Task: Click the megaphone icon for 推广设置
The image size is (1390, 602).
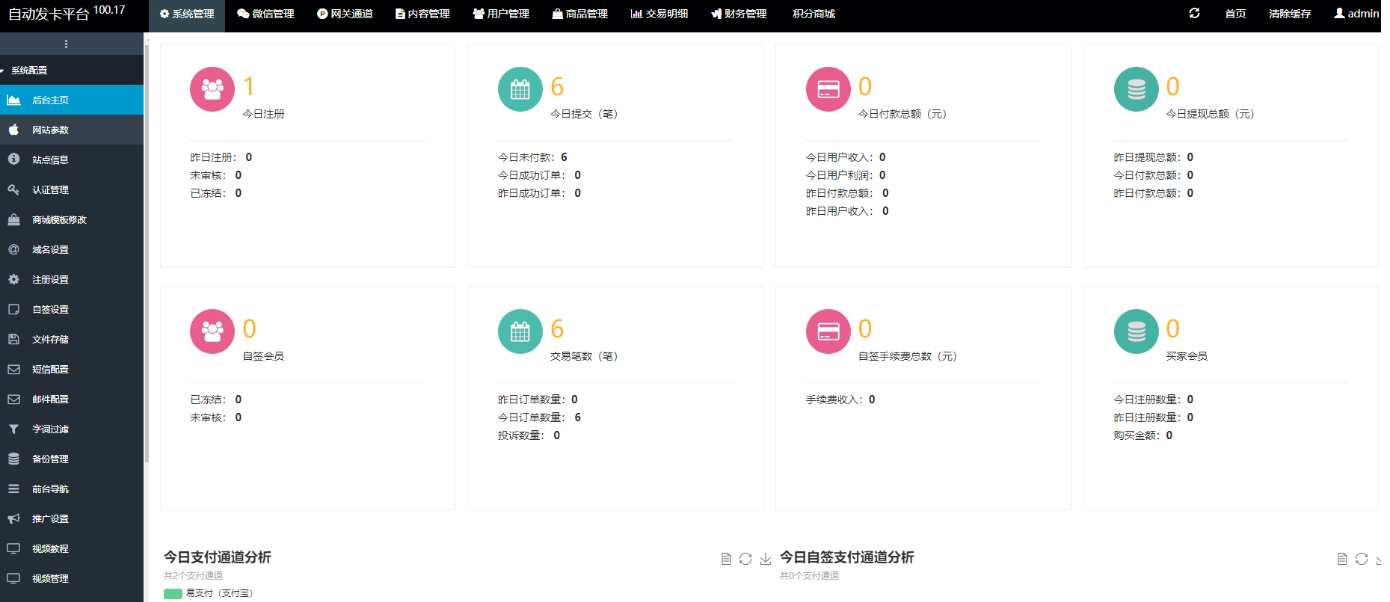Action: click(14, 520)
